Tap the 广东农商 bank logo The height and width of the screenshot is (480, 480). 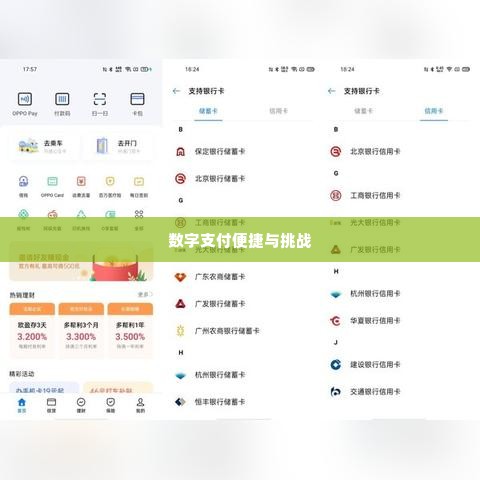click(x=180, y=277)
